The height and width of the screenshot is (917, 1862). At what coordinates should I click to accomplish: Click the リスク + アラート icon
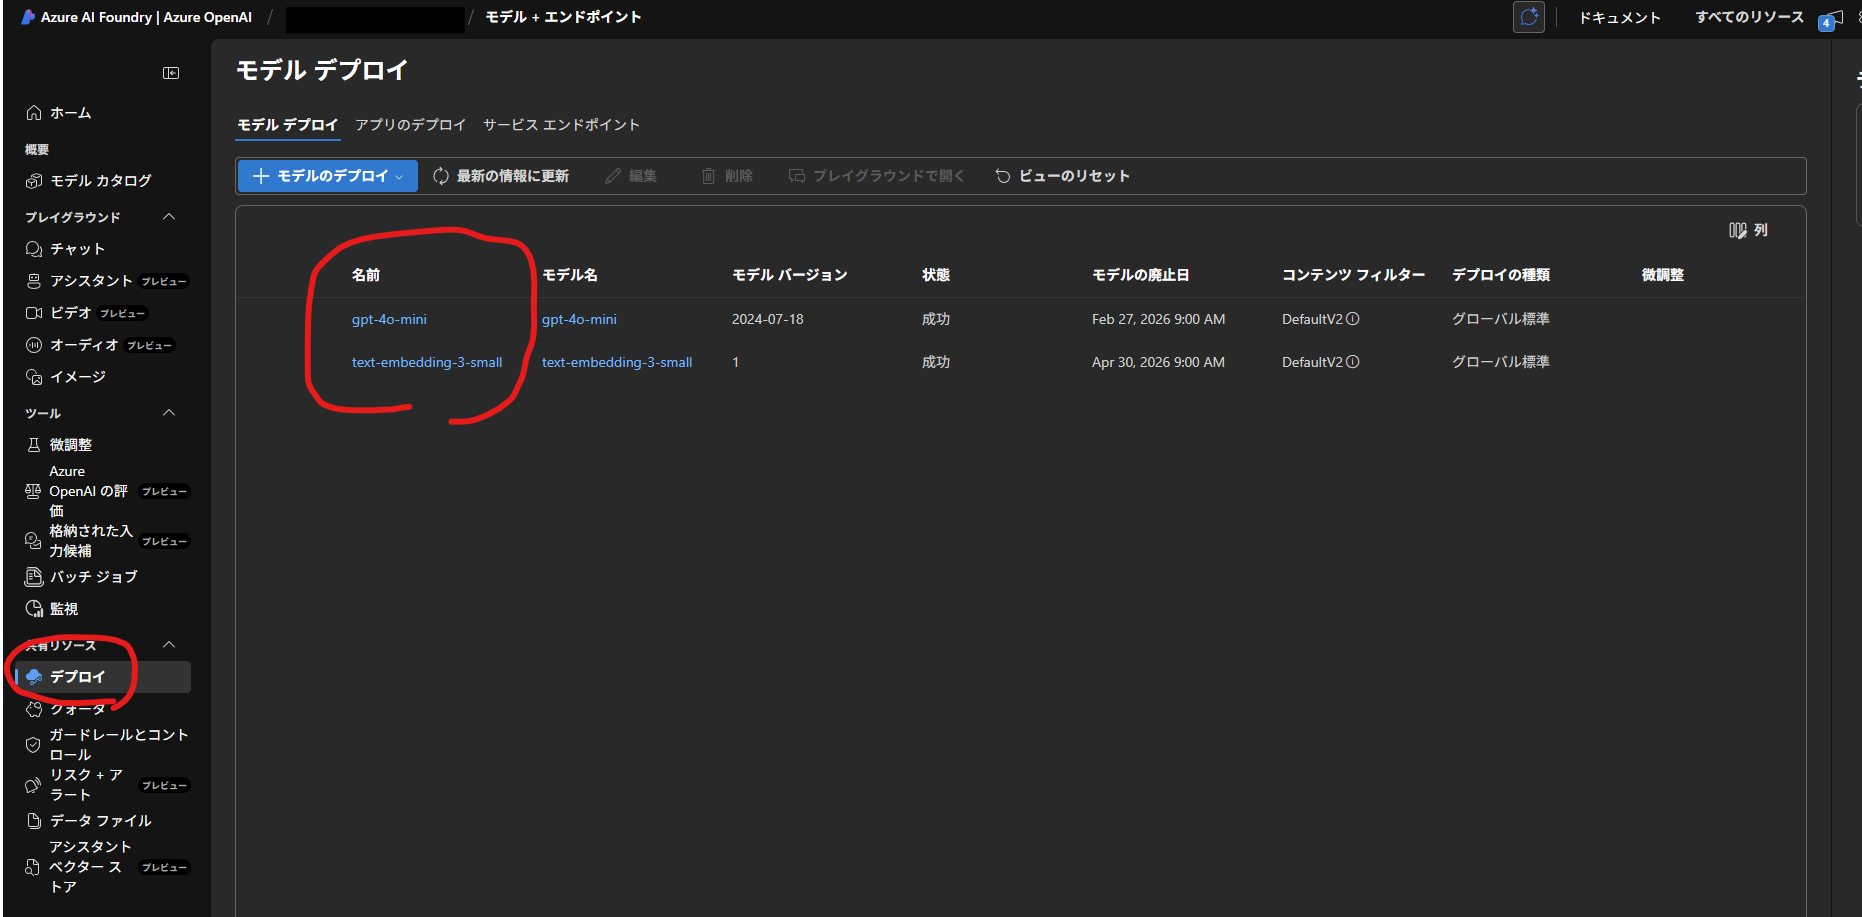(x=33, y=785)
